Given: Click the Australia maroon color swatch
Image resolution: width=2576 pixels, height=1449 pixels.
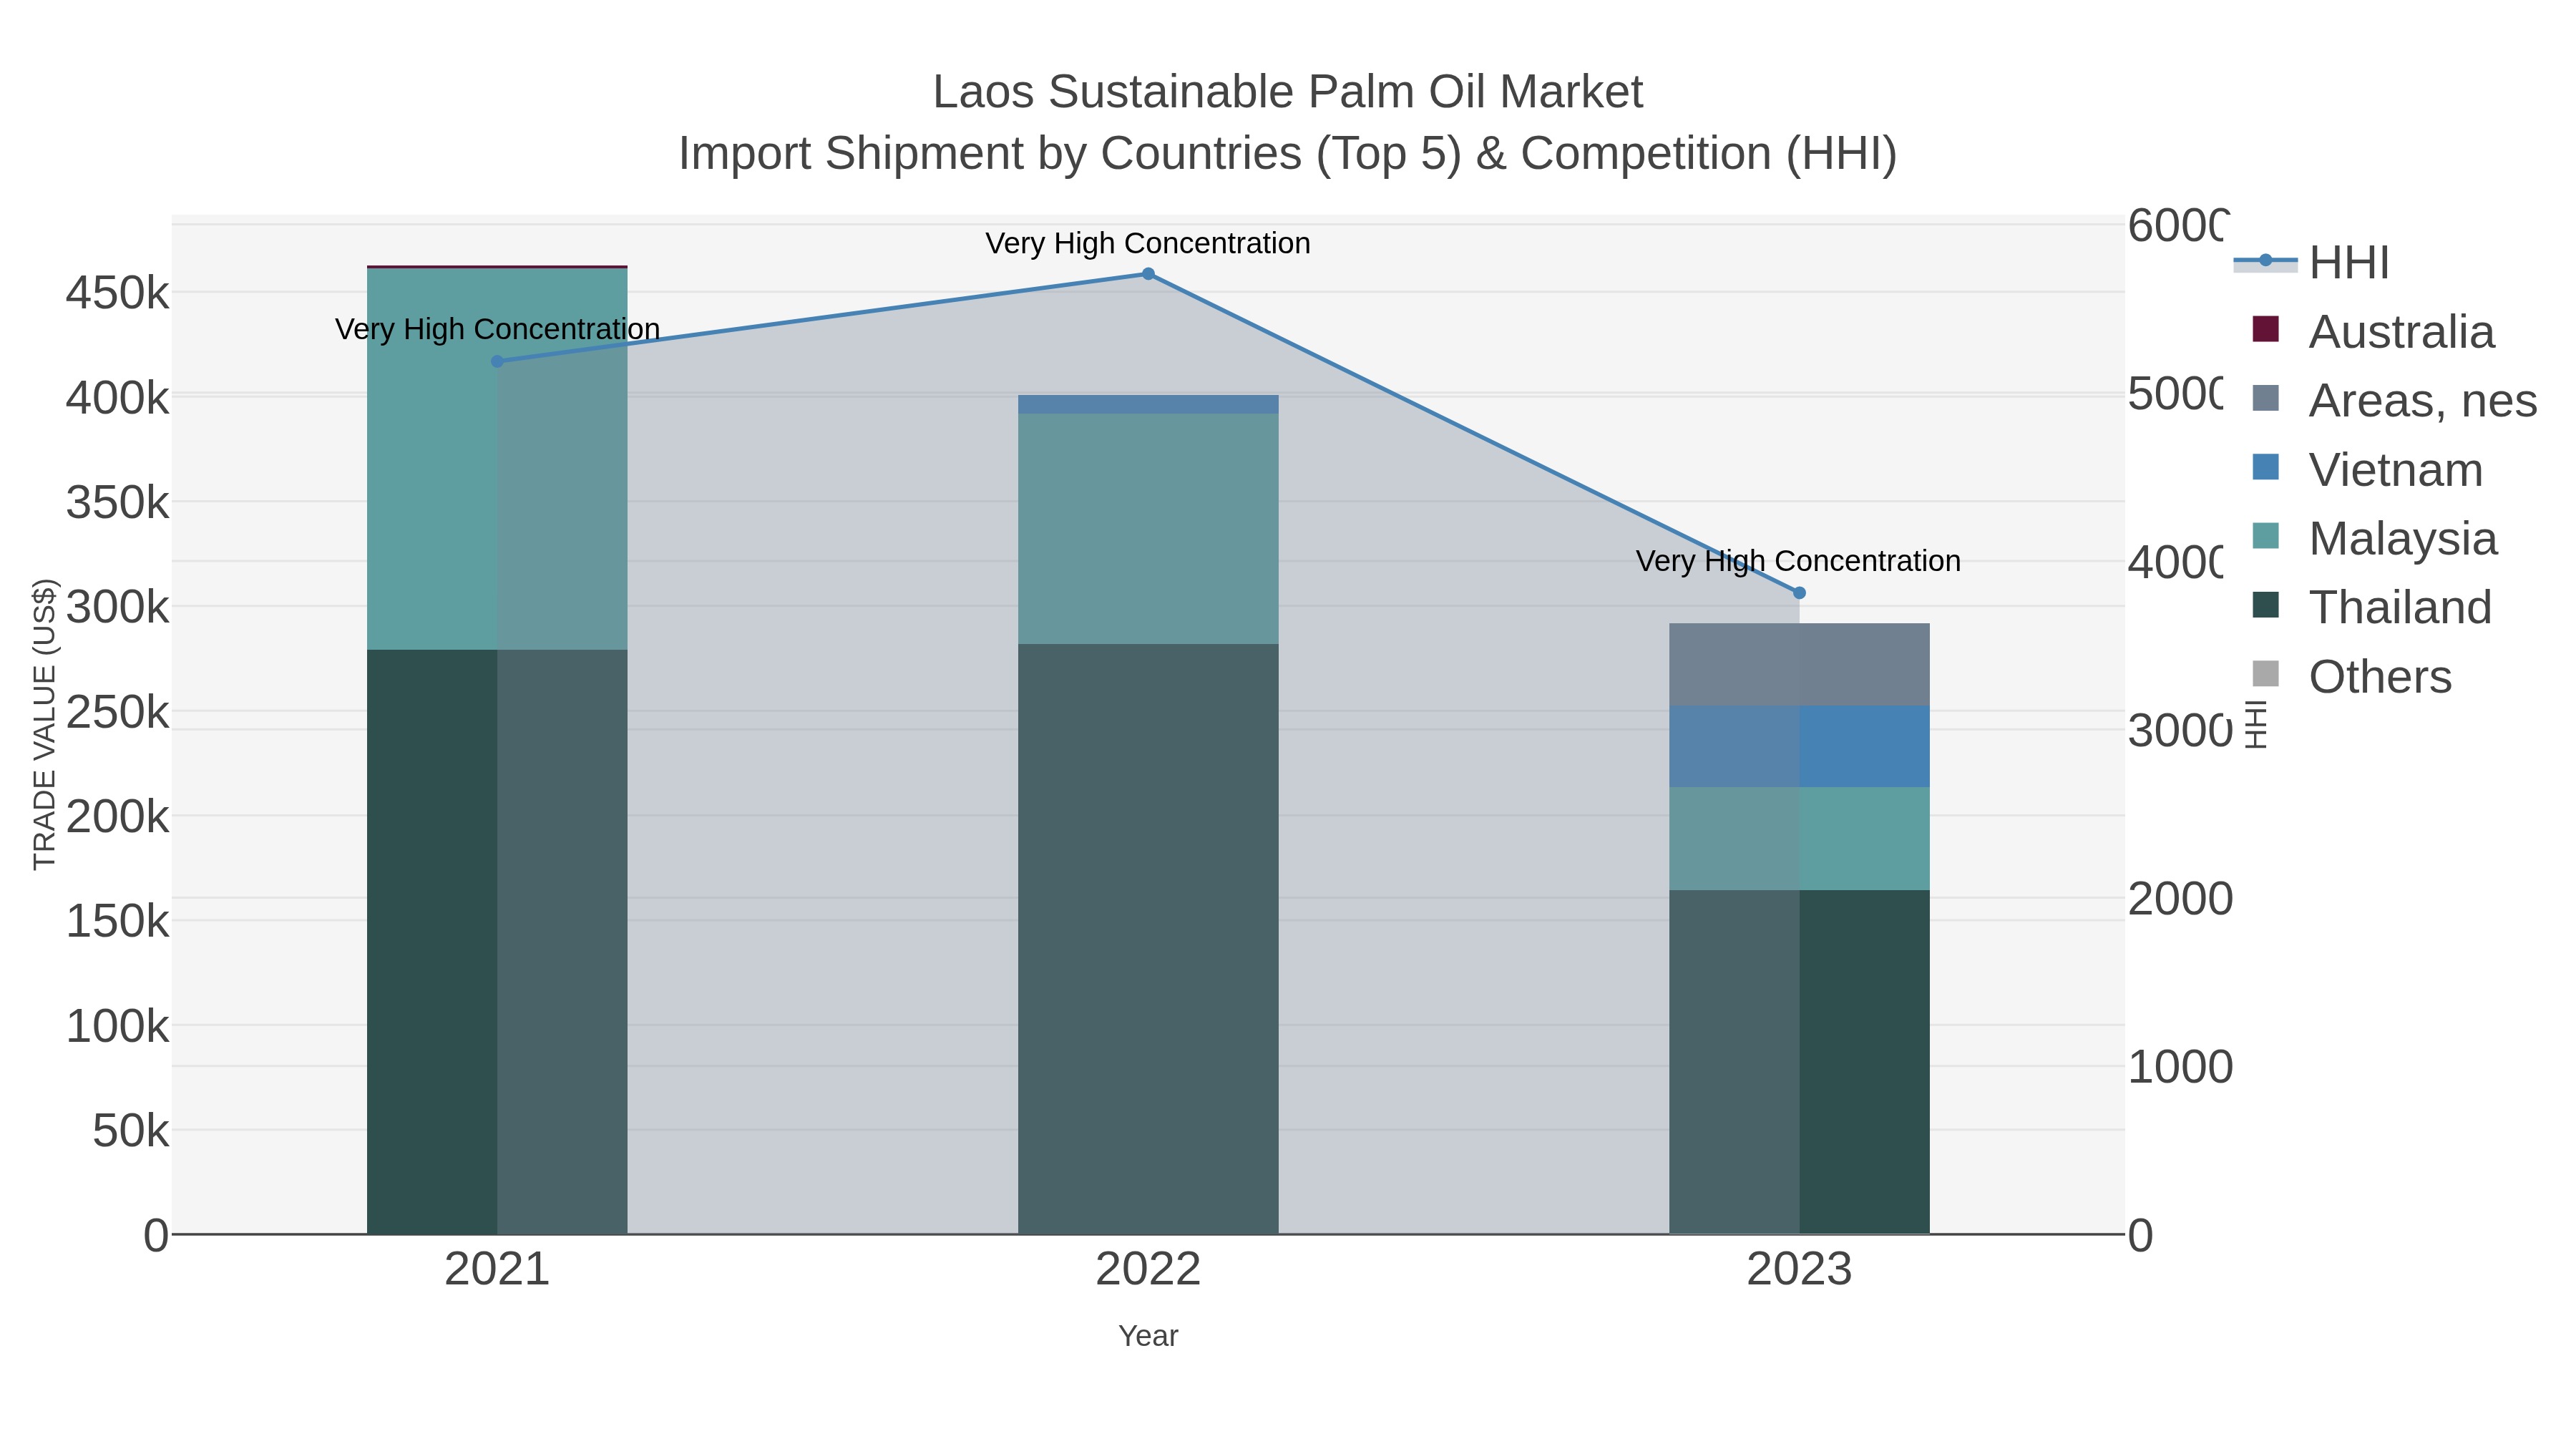Looking at the screenshot, I should [2265, 329].
